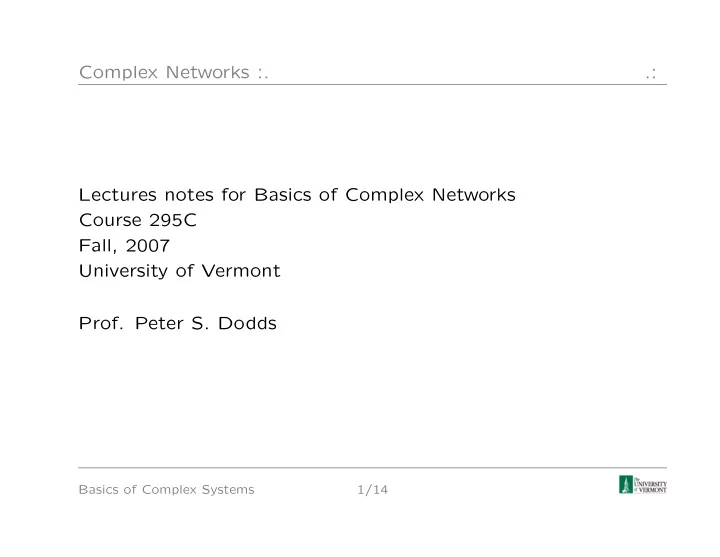The height and width of the screenshot is (557, 720).
Task: Click the 'Course 295C' line
Action: 138,220
